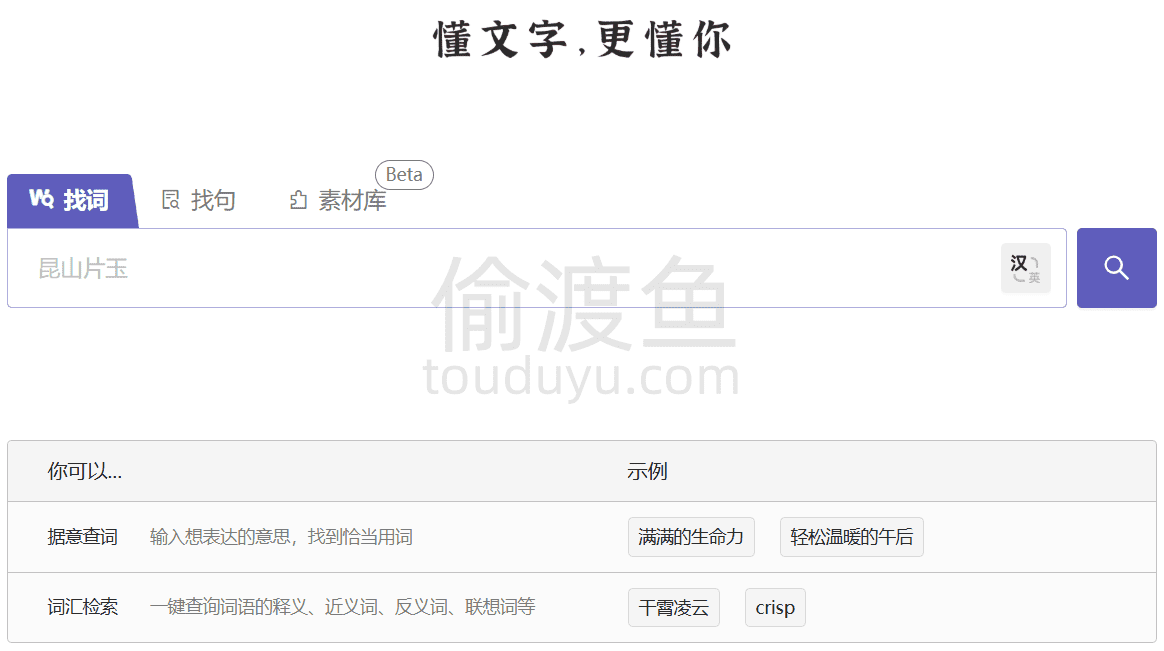1164x651 pixels.
Task: Click the purple magnifier search button
Action: [1116, 268]
